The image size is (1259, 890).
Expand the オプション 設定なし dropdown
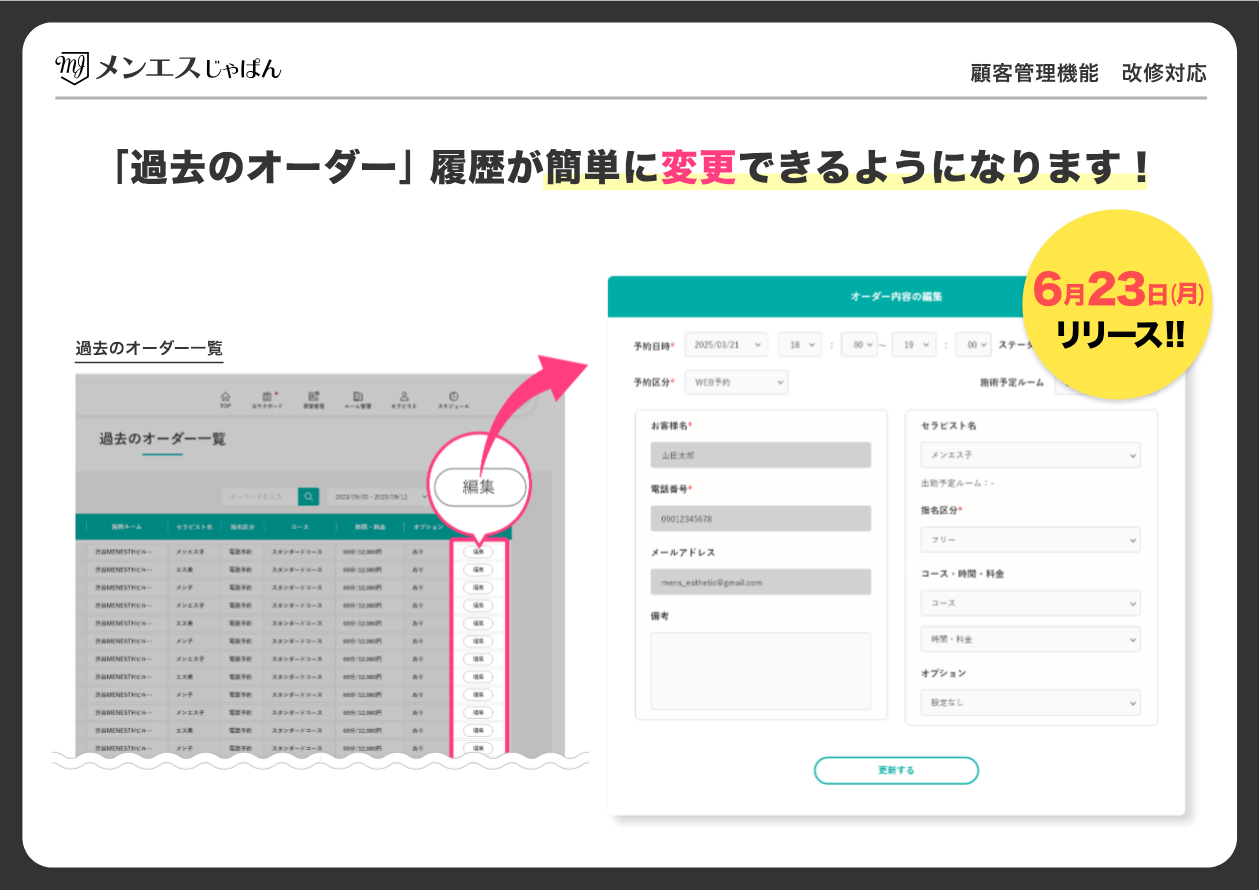coord(1030,703)
